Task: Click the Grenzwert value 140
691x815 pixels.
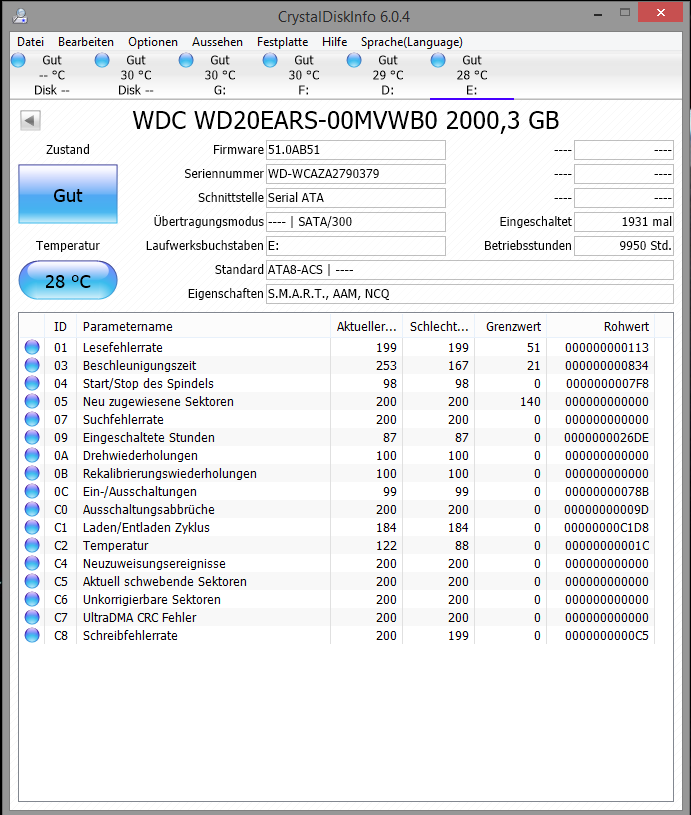Action: (x=530, y=402)
